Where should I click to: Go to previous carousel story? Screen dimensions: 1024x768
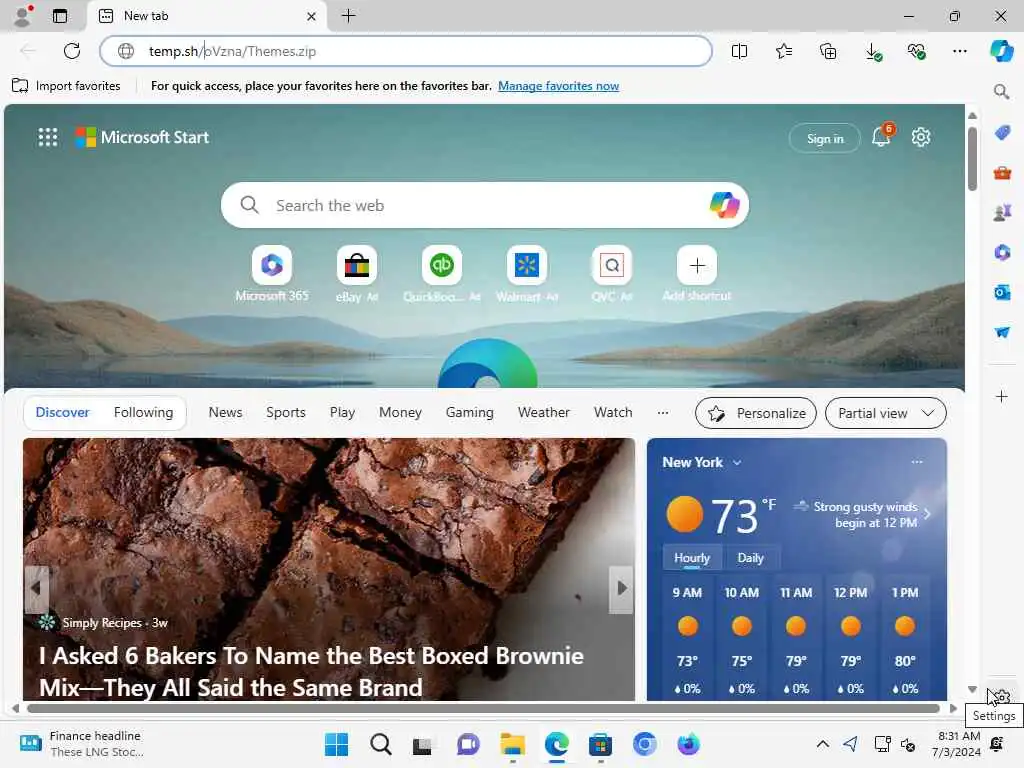(x=37, y=589)
